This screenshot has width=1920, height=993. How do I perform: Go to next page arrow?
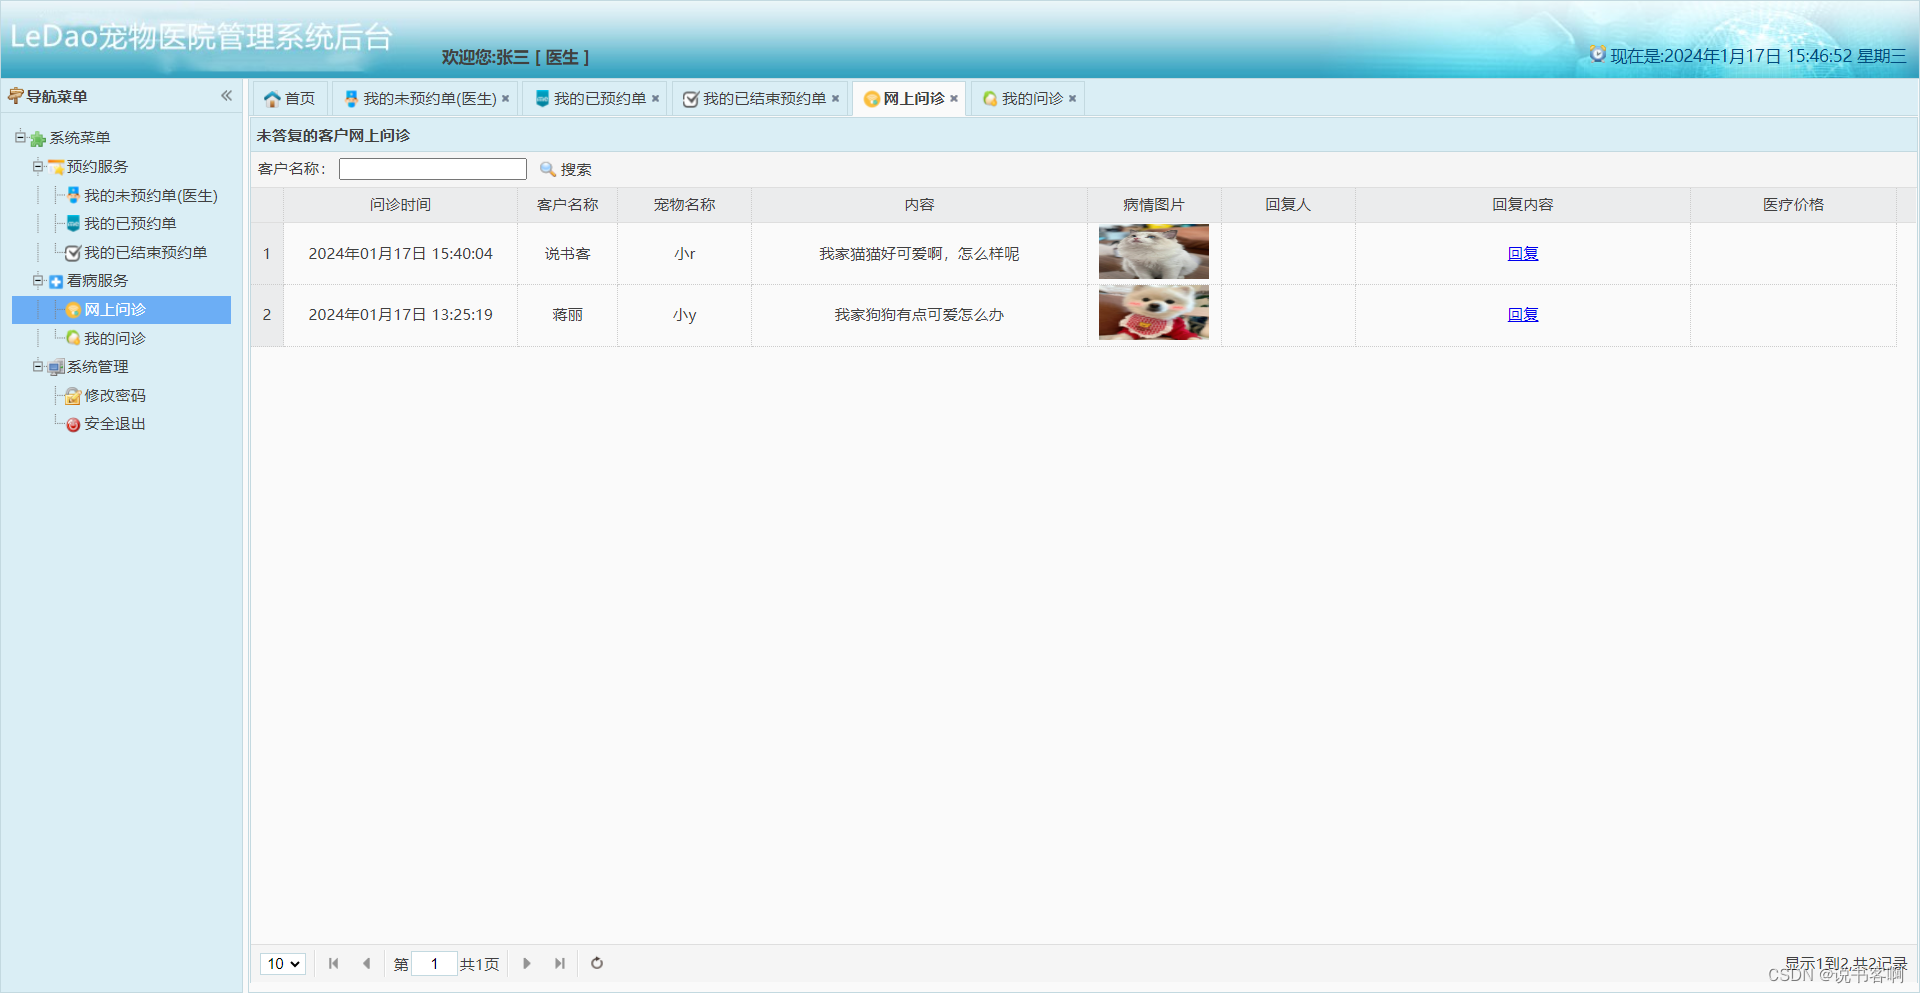tap(527, 963)
